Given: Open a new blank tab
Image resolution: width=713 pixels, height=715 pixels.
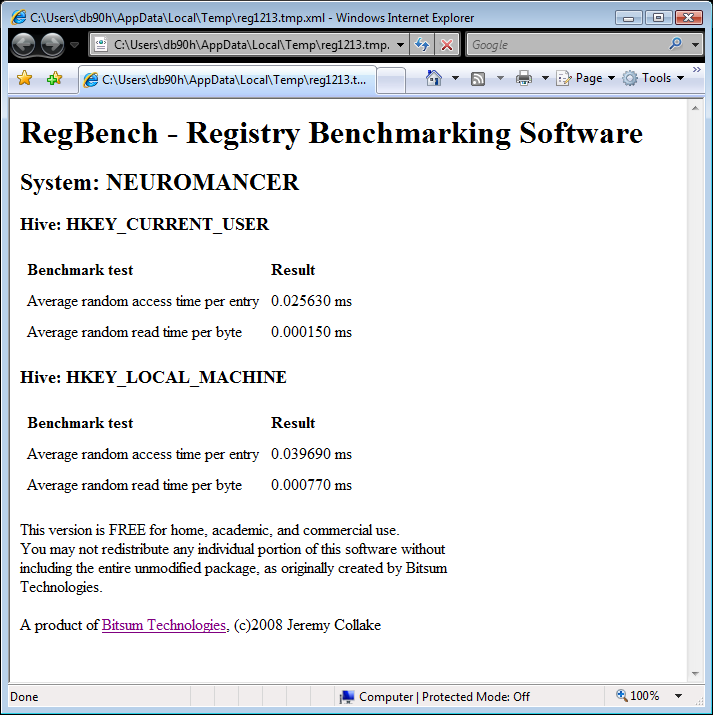Looking at the screenshot, I should (391, 80).
